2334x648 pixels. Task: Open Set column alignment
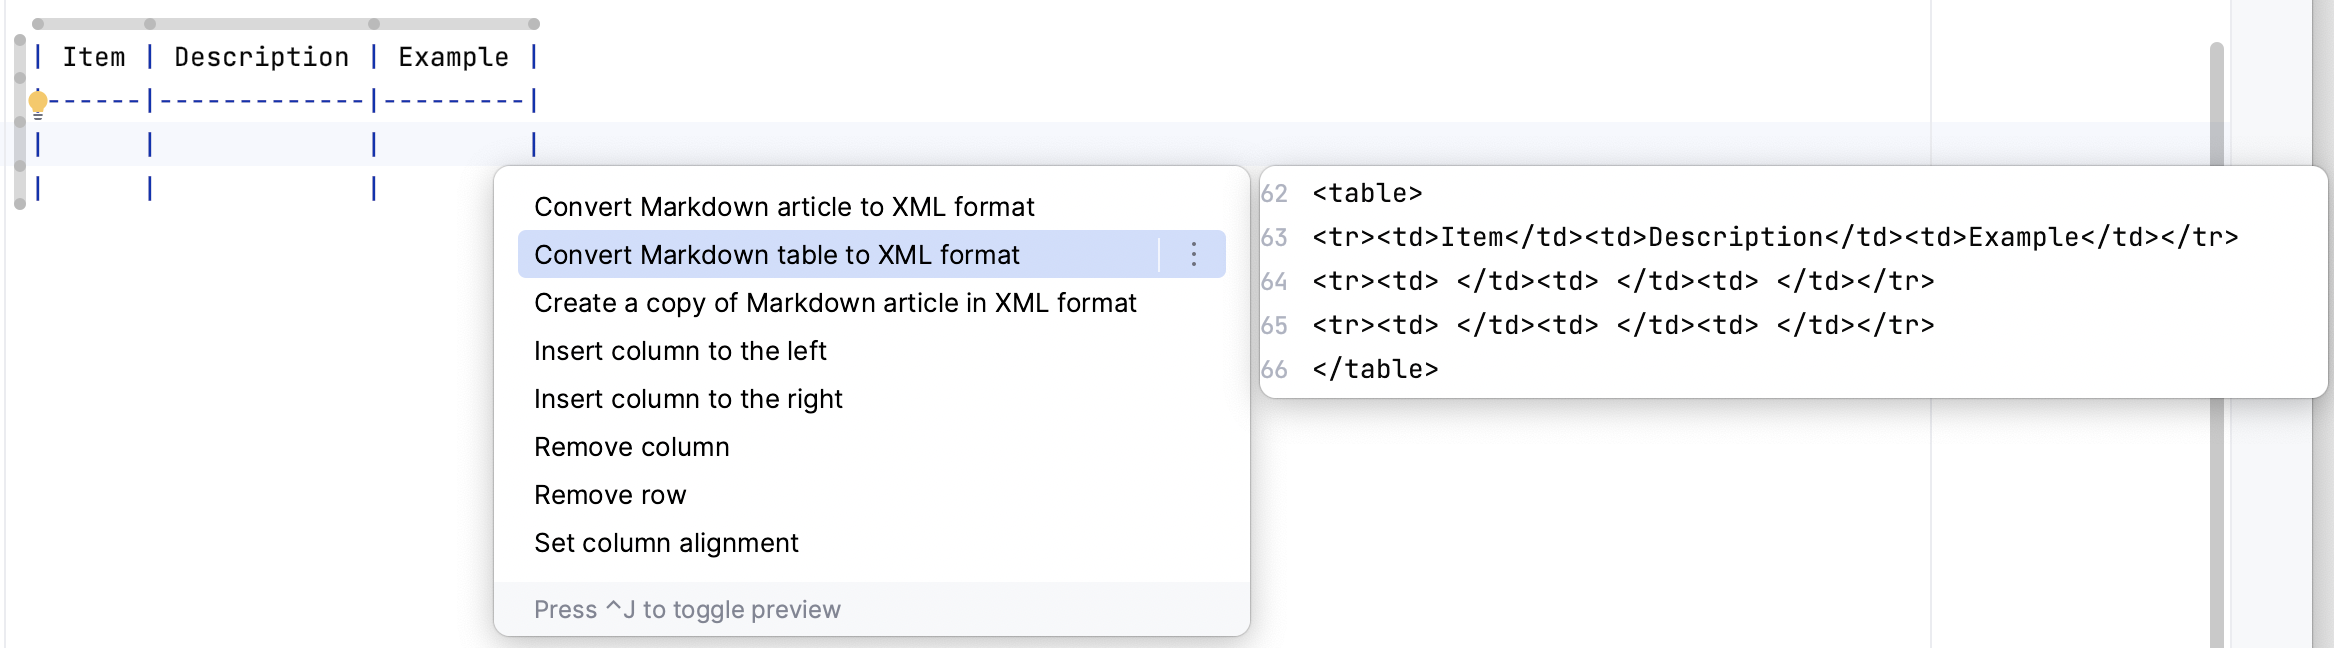(666, 542)
